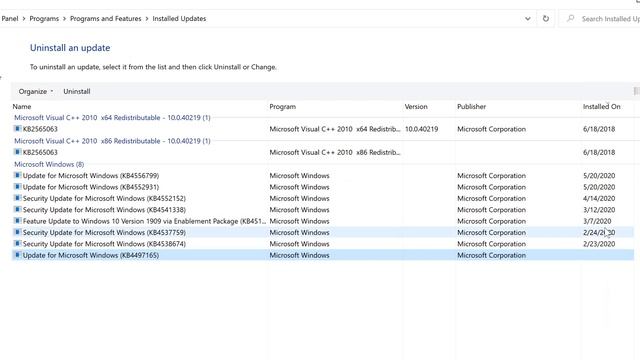Click the Uninstall an update heading

[70, 48]
